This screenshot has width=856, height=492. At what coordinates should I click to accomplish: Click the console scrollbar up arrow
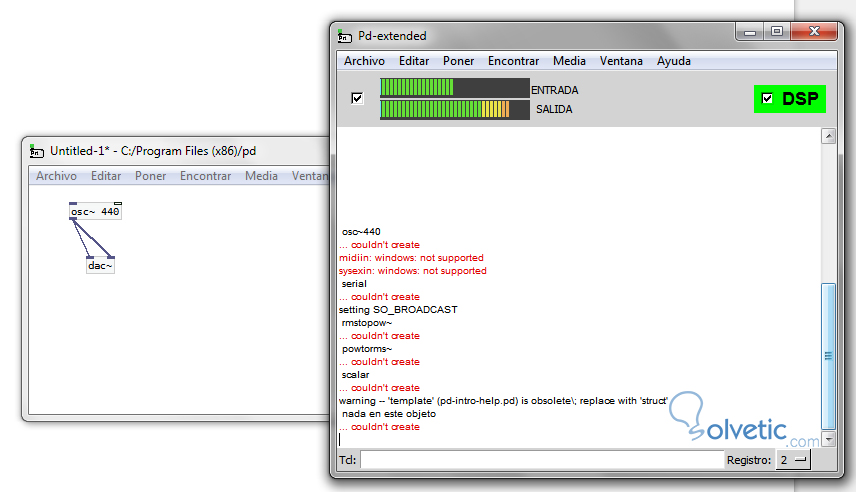[828, 135]
